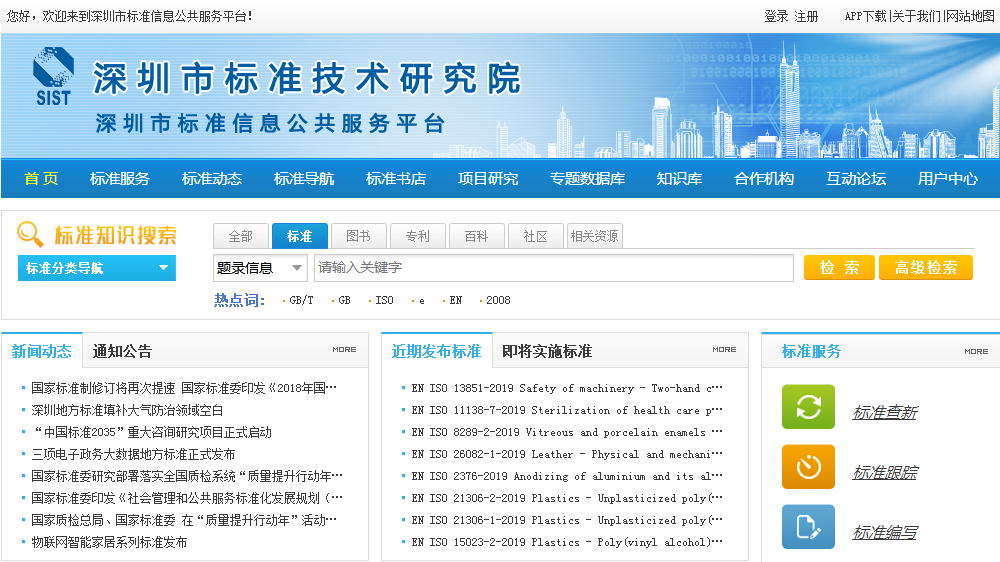This screenshot has width=1000, height=562.
Task: Open the 题录信息 search field selector
Action: (260, 268)
